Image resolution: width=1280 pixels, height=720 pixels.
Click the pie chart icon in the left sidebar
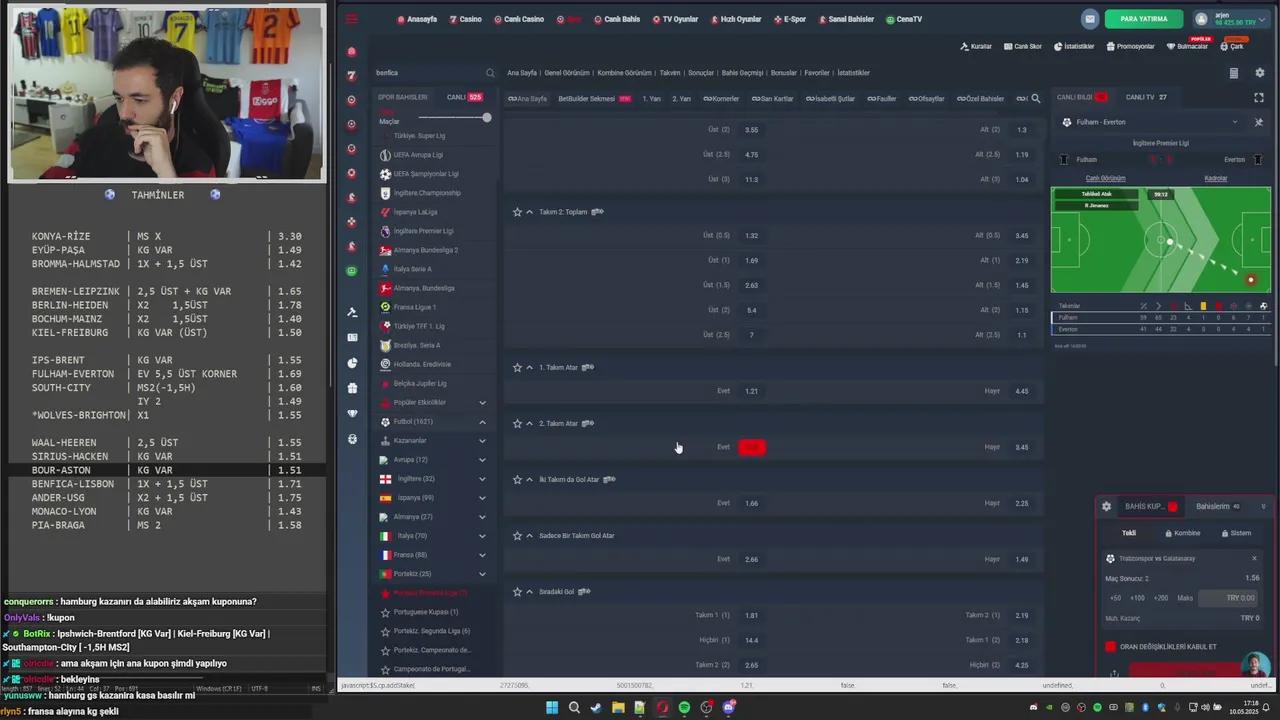tap(352, 363)
